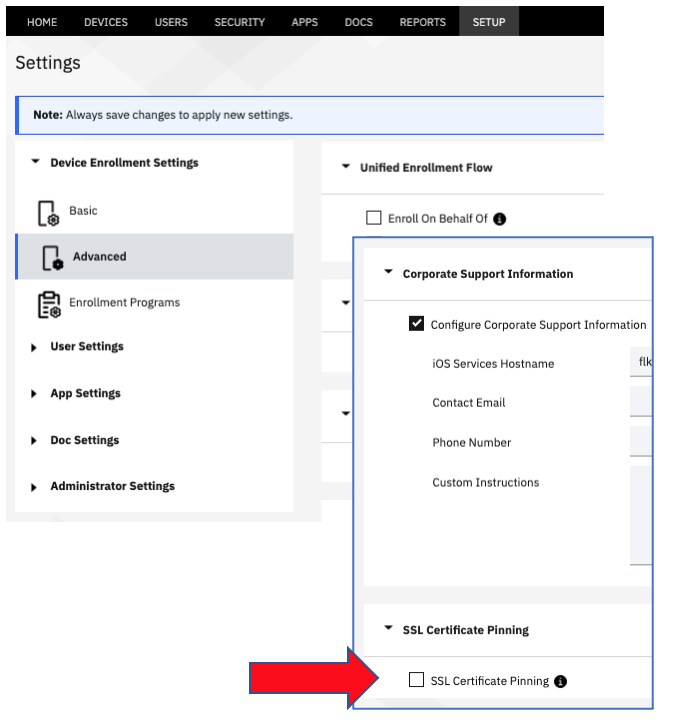Open the DOCS menu

click(x=358, y=22)
